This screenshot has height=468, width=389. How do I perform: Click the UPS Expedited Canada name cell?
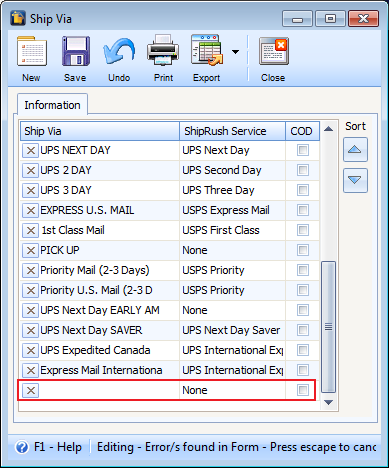[x=109, y=350]
